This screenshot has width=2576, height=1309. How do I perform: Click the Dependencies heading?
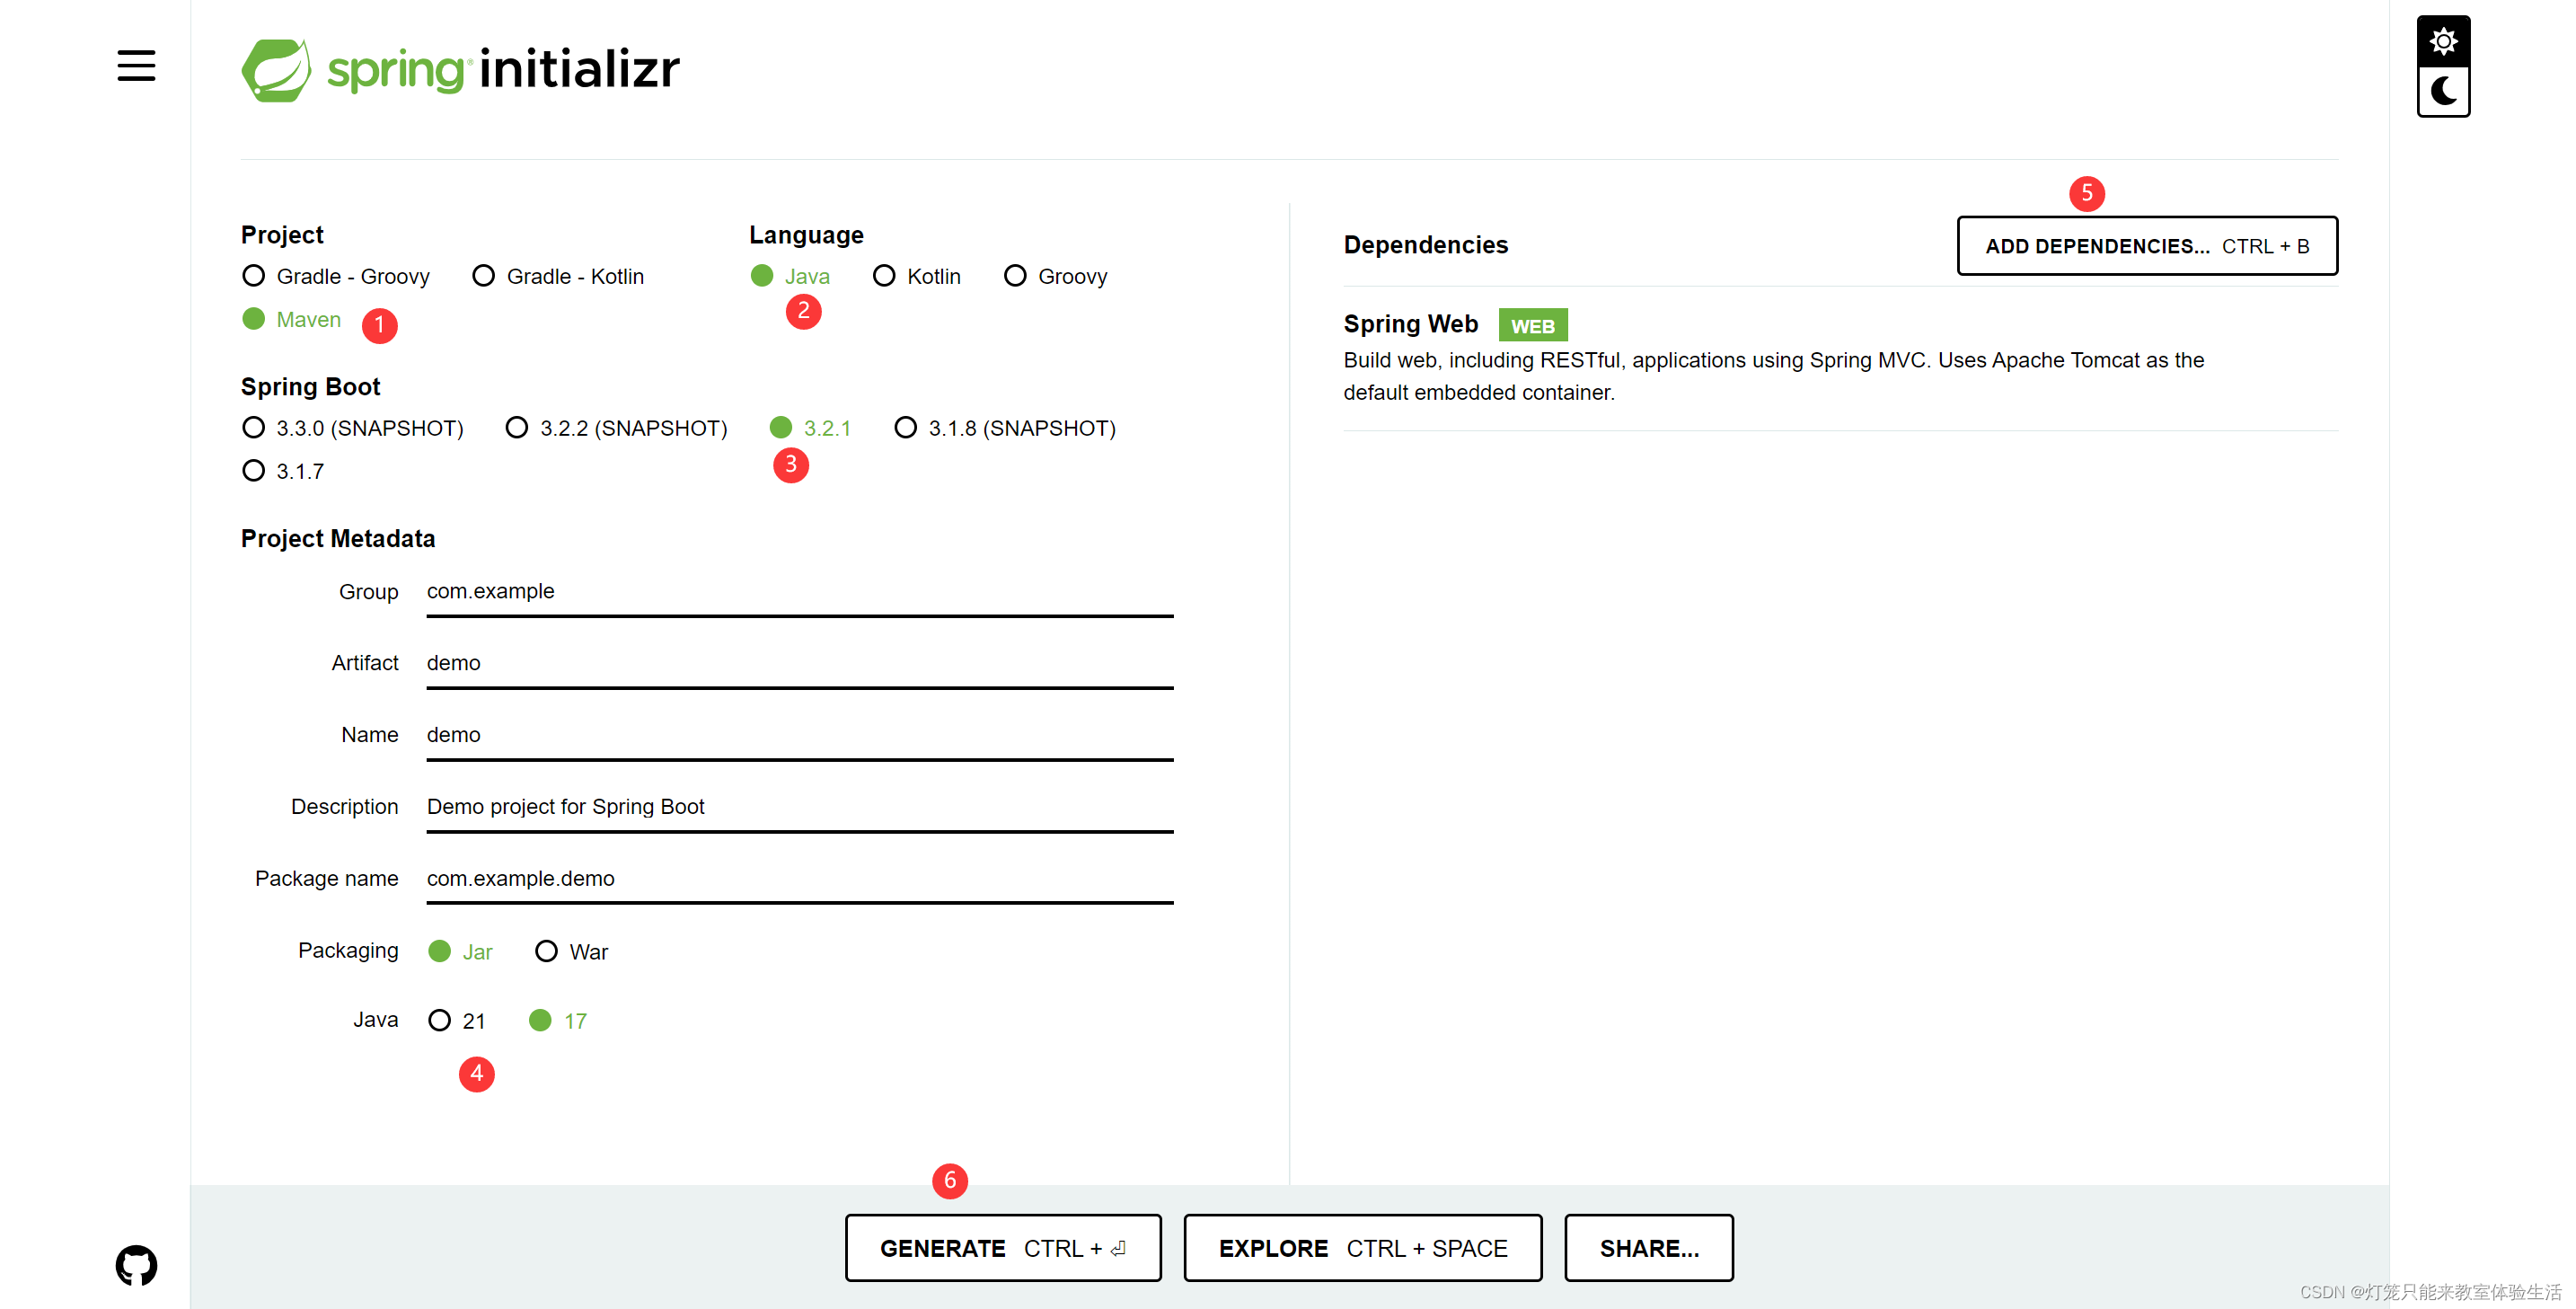pos(1425,245)
